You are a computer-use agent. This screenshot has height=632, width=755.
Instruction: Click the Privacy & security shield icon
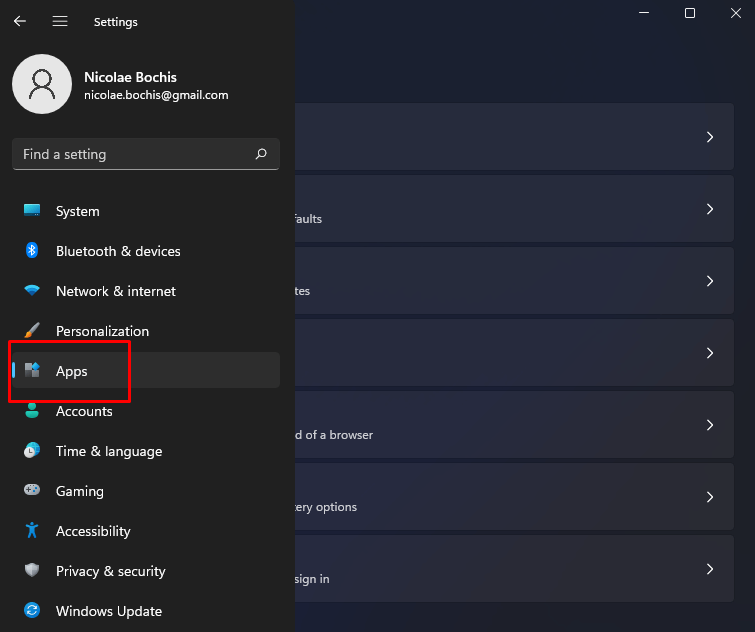click(32, 571)
